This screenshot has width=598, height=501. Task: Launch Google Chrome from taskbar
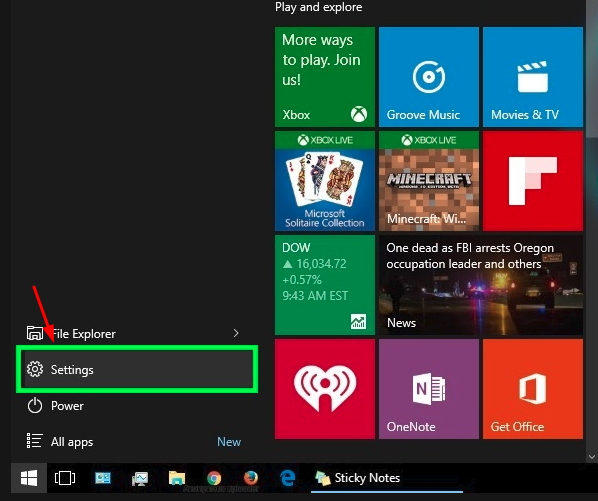pos(214,478)
